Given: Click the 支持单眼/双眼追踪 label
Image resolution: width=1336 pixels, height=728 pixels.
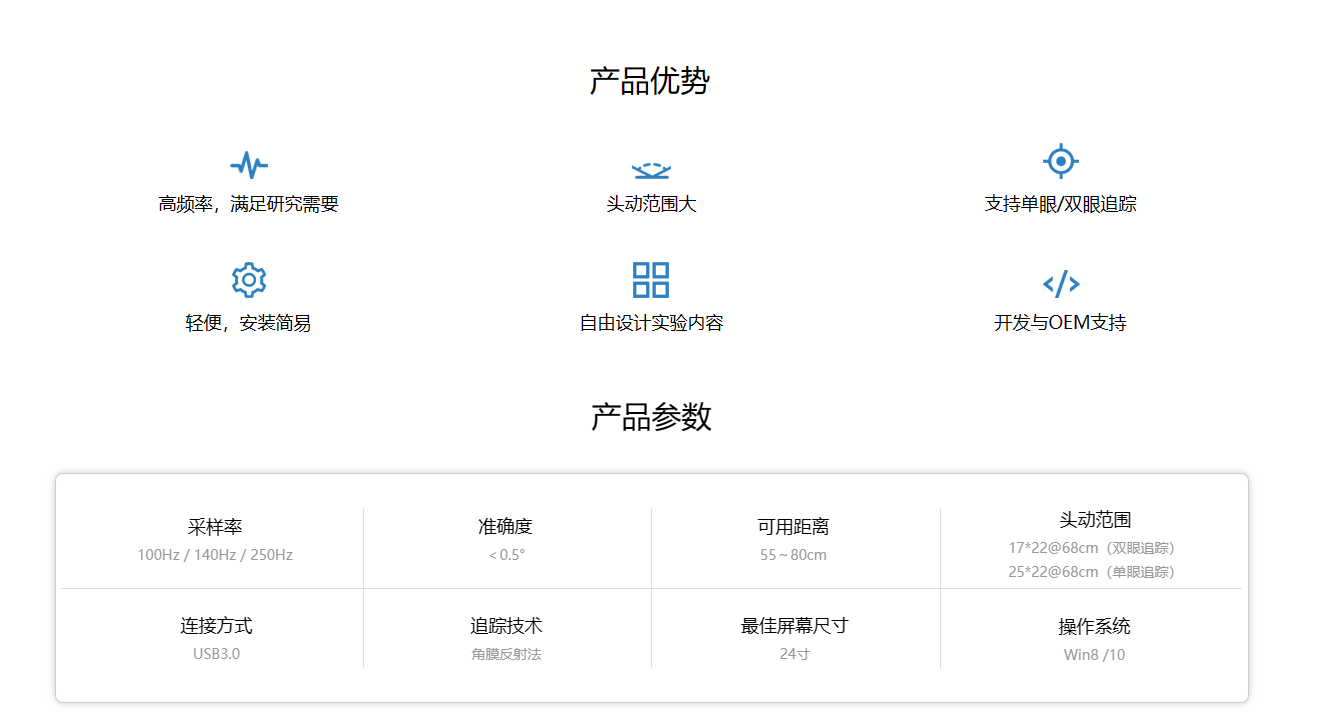Looking at the screenshot, I should click(1060, 204).
